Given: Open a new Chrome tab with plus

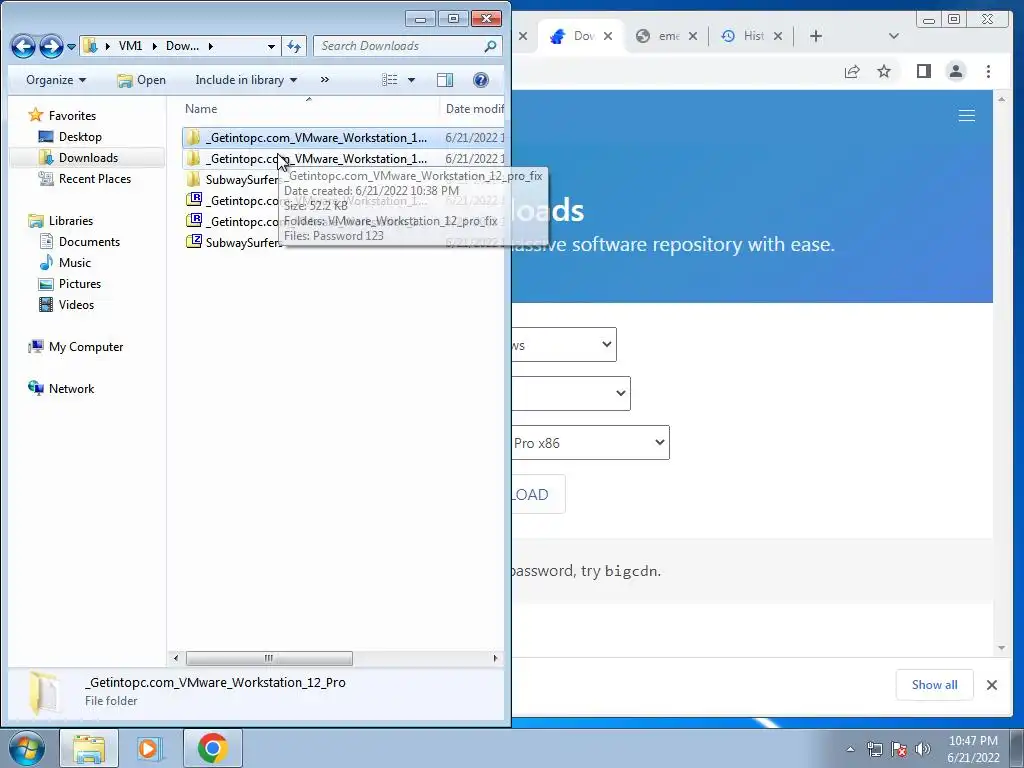Looking at the screenshot, I should point(816,37).
